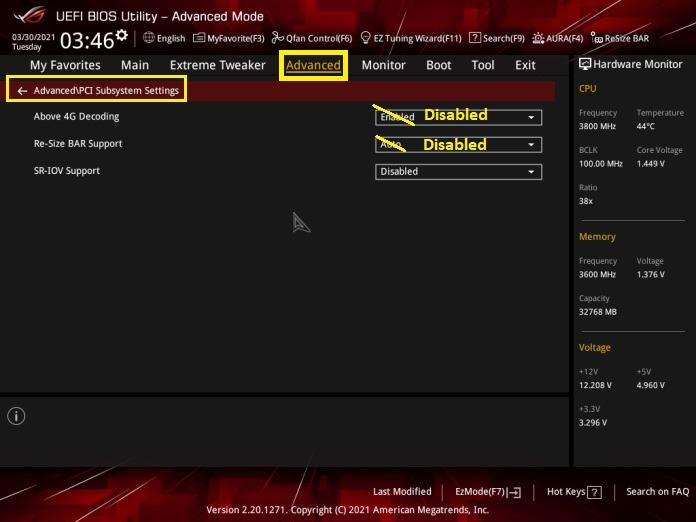Screen dimensions: 696x522
Task: Click the BCLK value 100.00 MHz
Action: (x=601, y=164)
